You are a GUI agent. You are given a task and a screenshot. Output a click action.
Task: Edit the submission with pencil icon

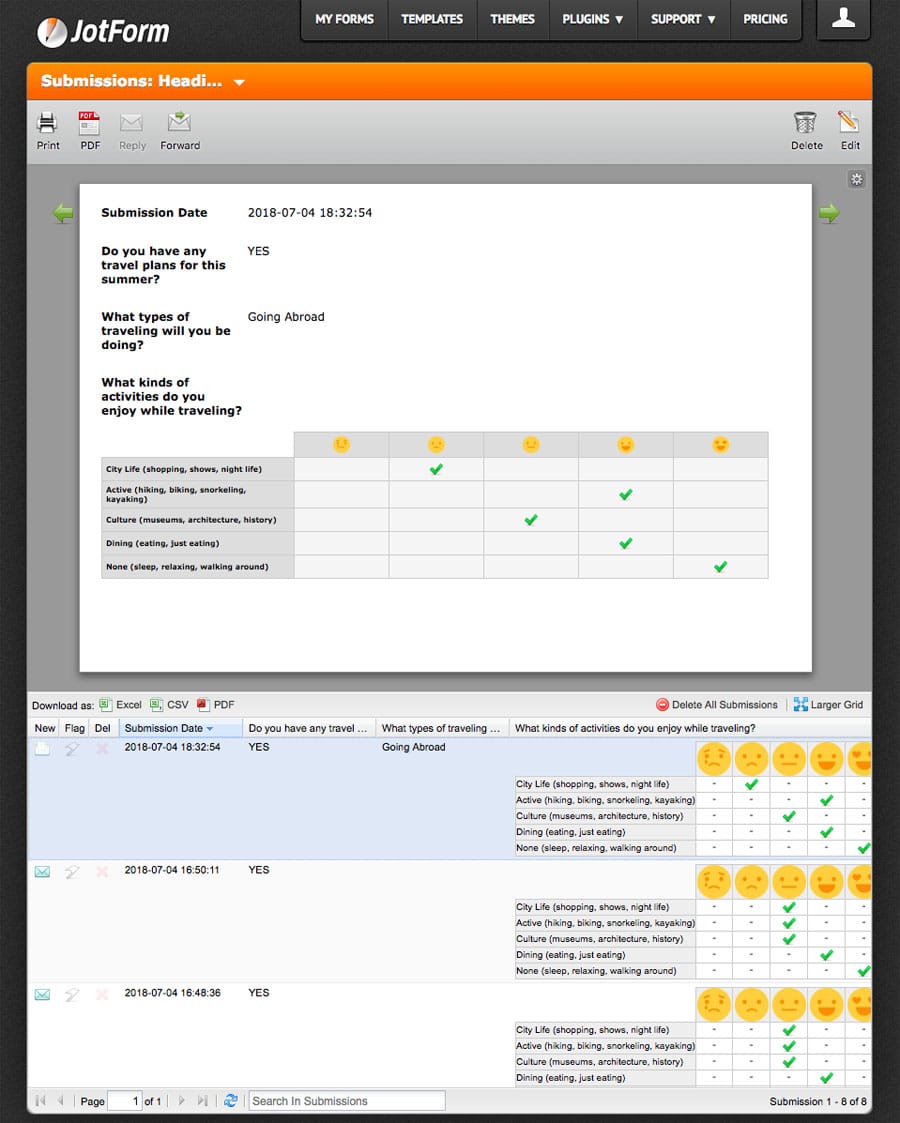point(850,131)
